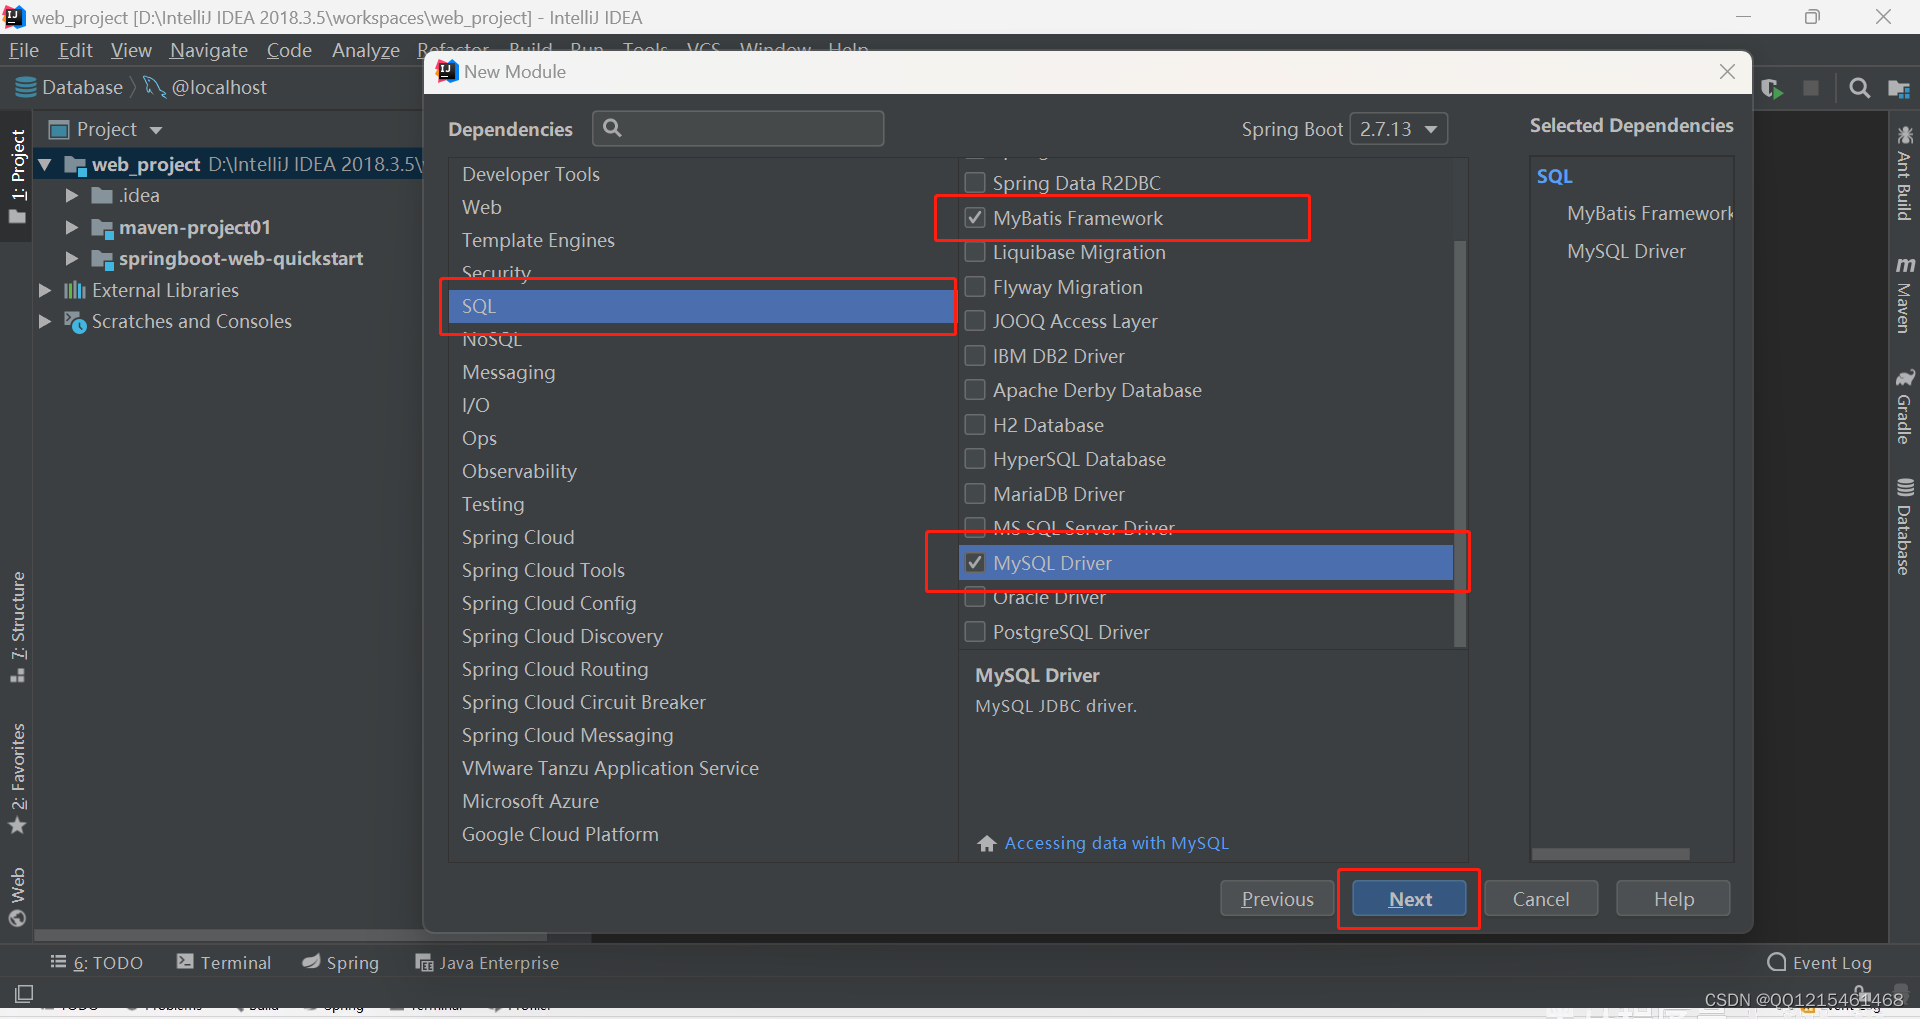Click the Scratches and Consoles icon

click(75, 322)
